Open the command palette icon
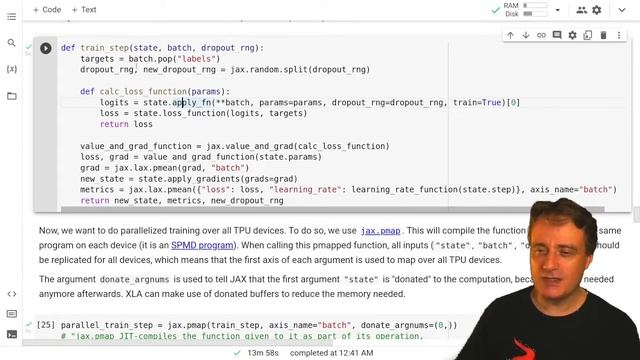Image resolution: width=640 pixels, height=360 pixels. (11, 314)
